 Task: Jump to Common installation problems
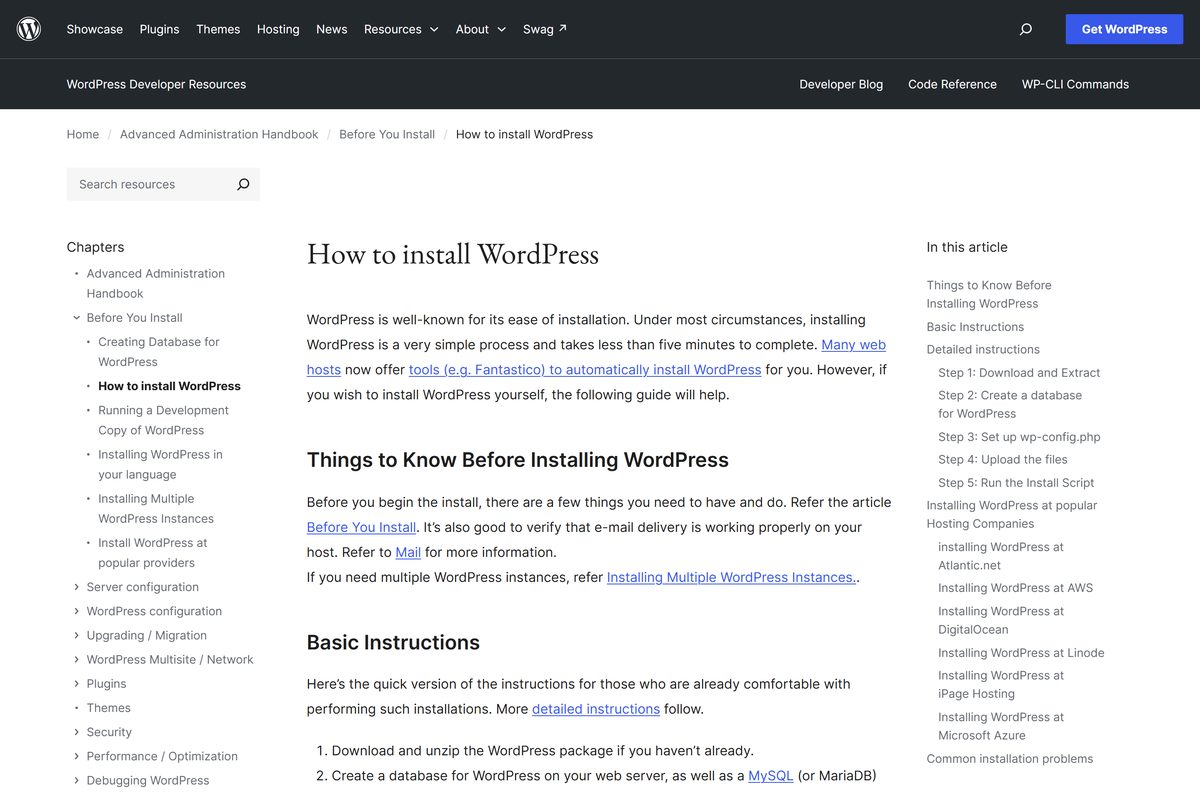pos(1010,759)
